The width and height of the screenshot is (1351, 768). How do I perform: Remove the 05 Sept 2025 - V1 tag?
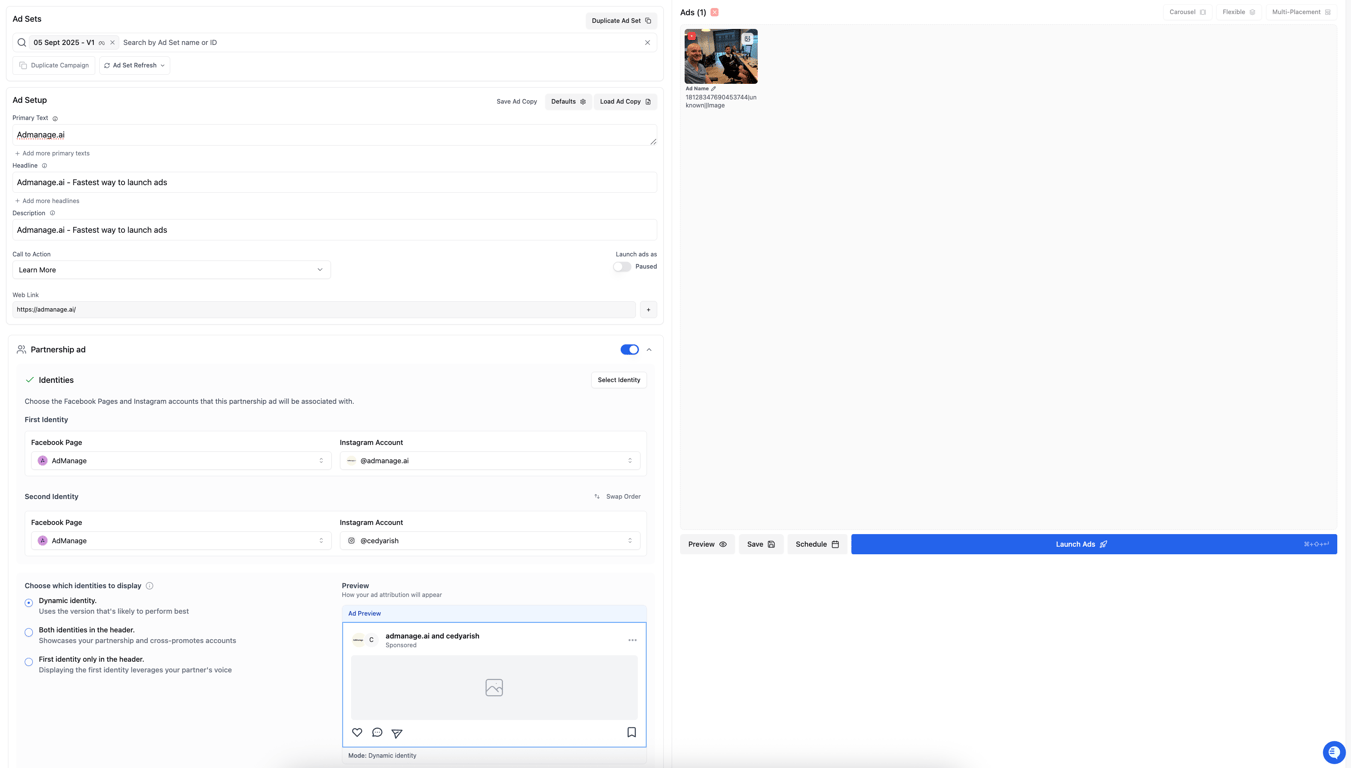(112, 43)
